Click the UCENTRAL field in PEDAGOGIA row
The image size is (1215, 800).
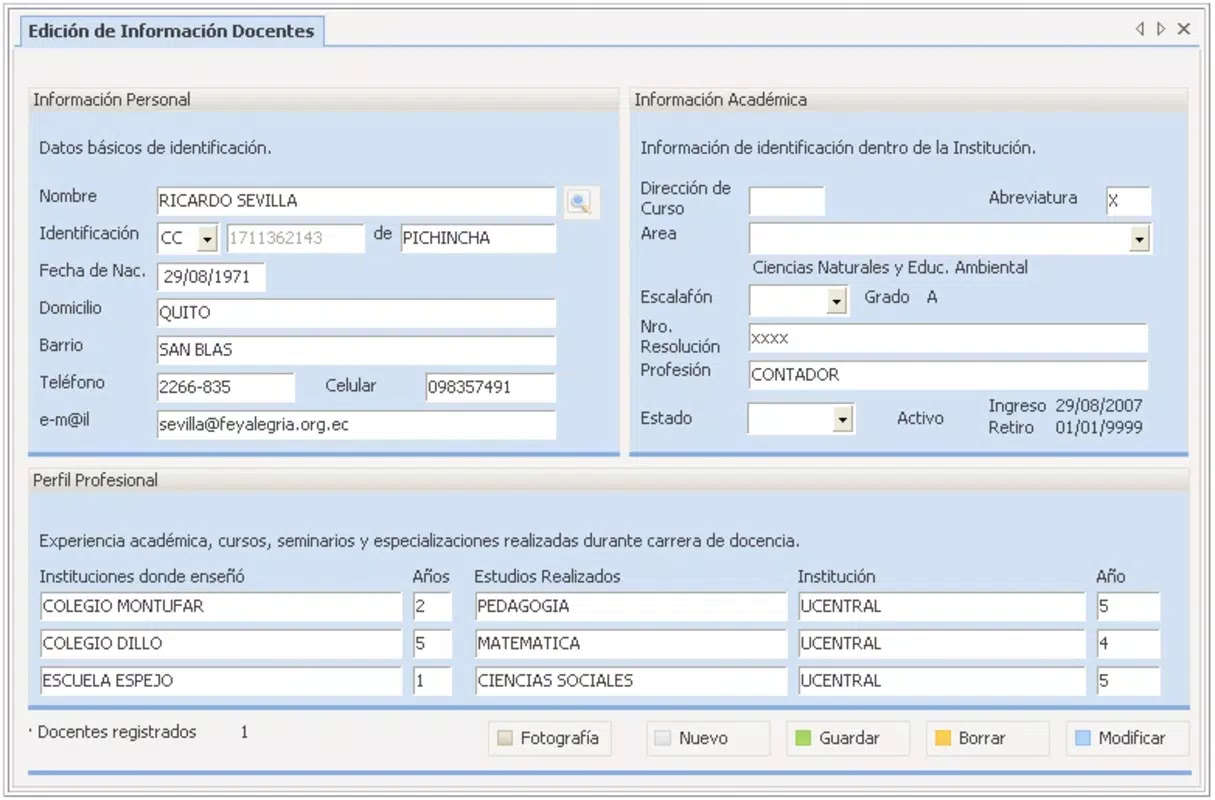coord(941,607)
